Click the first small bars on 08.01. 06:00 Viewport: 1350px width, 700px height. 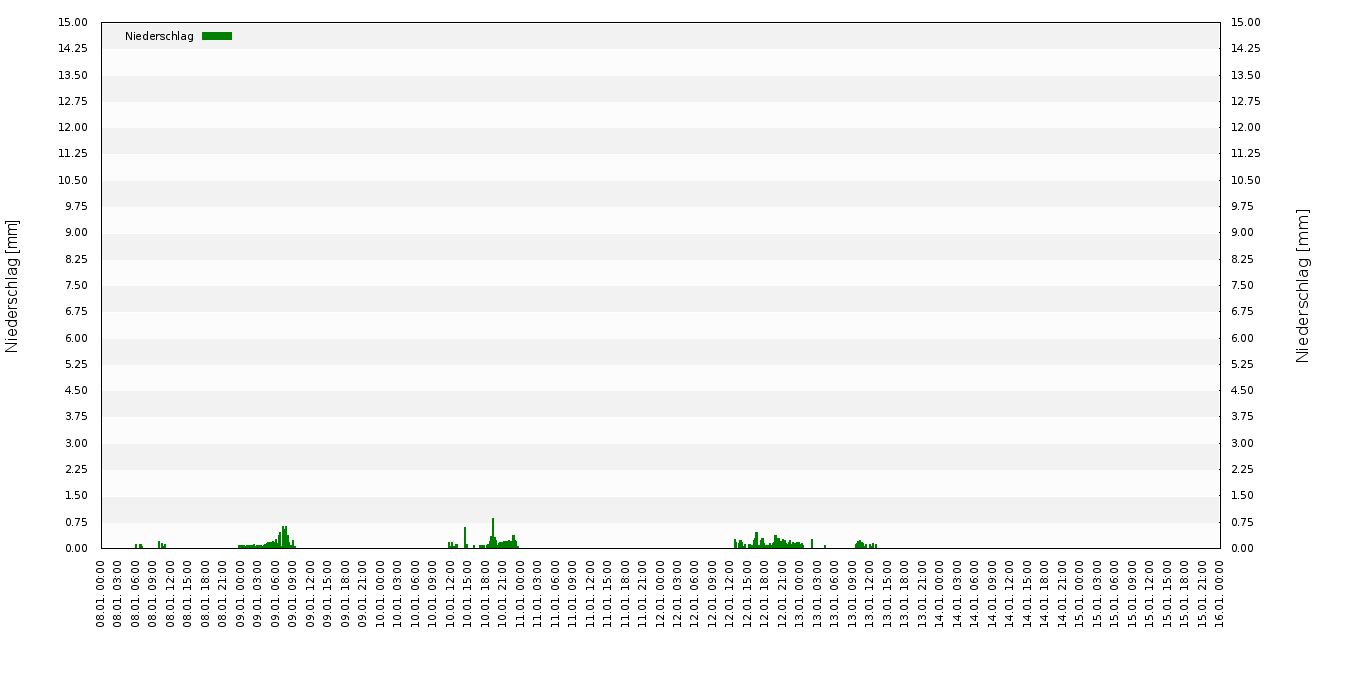(x=138, y=546)
